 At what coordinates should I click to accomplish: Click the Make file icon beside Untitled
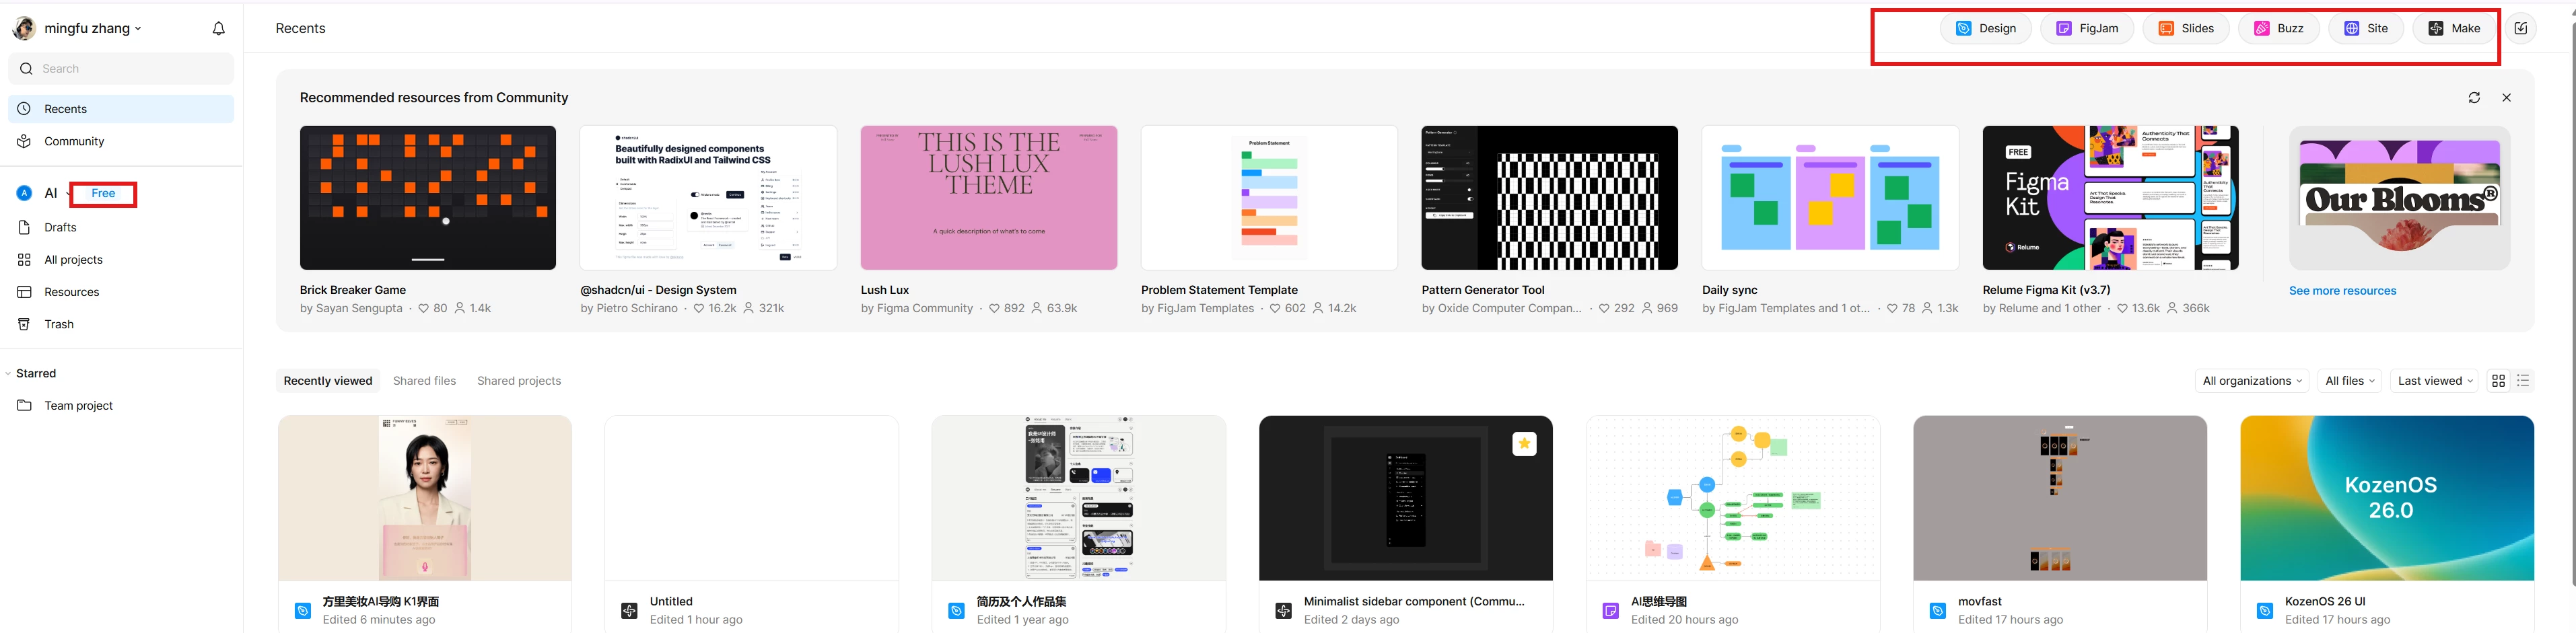click(x=629, y=611)
